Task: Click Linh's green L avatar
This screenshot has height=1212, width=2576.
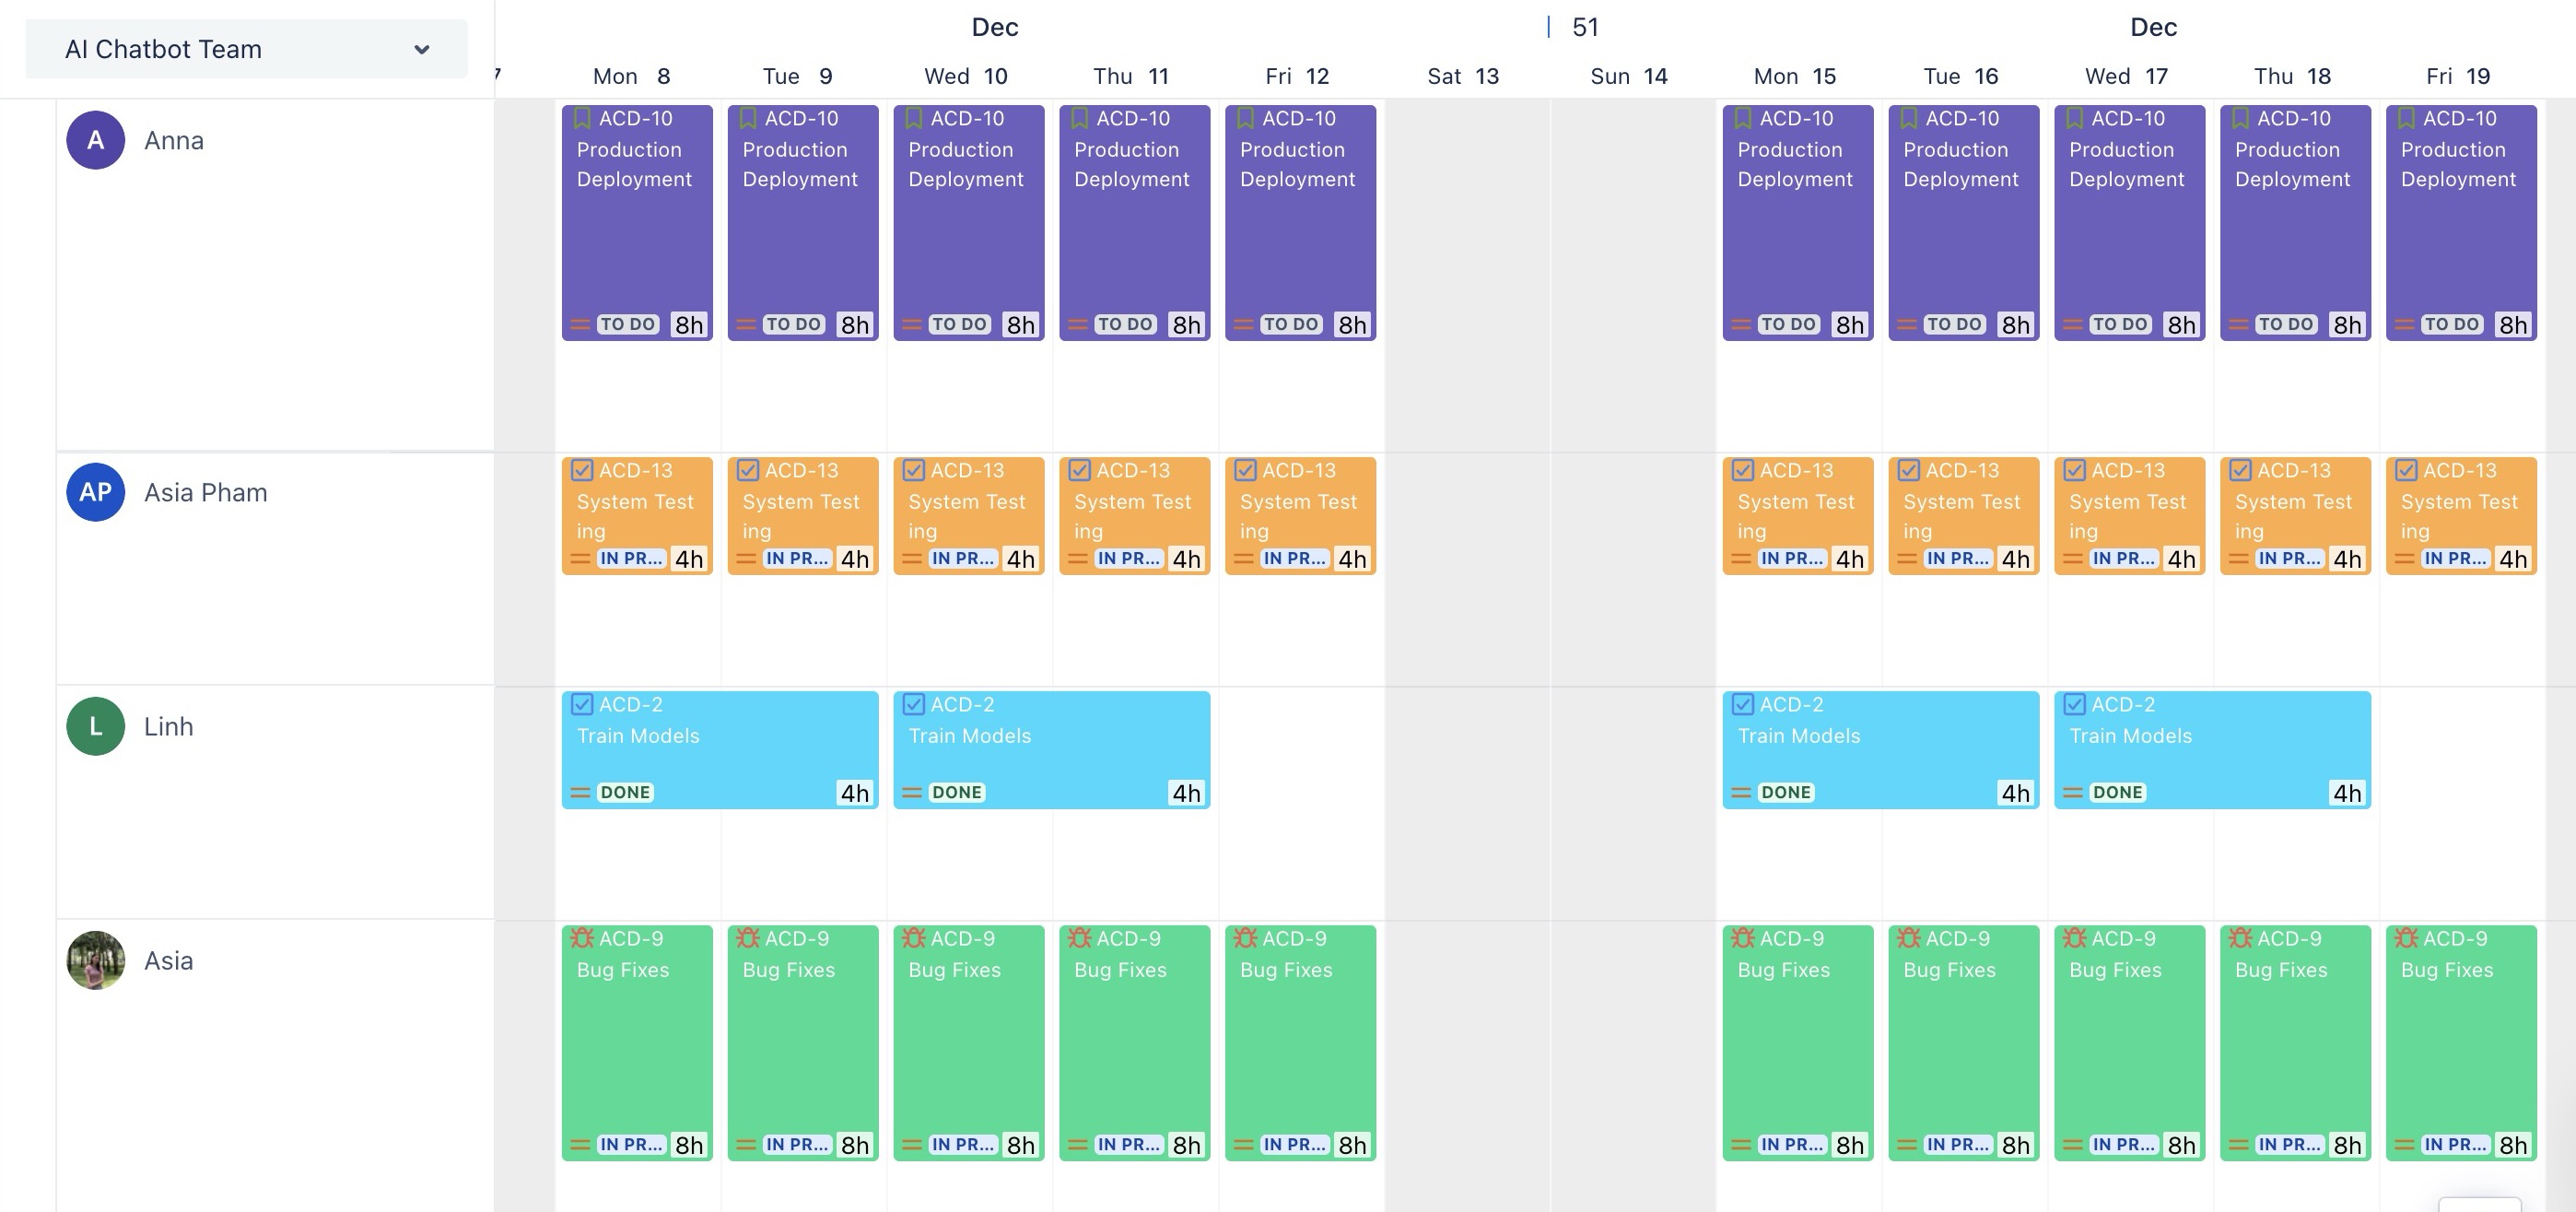Action: coord(95,726)
